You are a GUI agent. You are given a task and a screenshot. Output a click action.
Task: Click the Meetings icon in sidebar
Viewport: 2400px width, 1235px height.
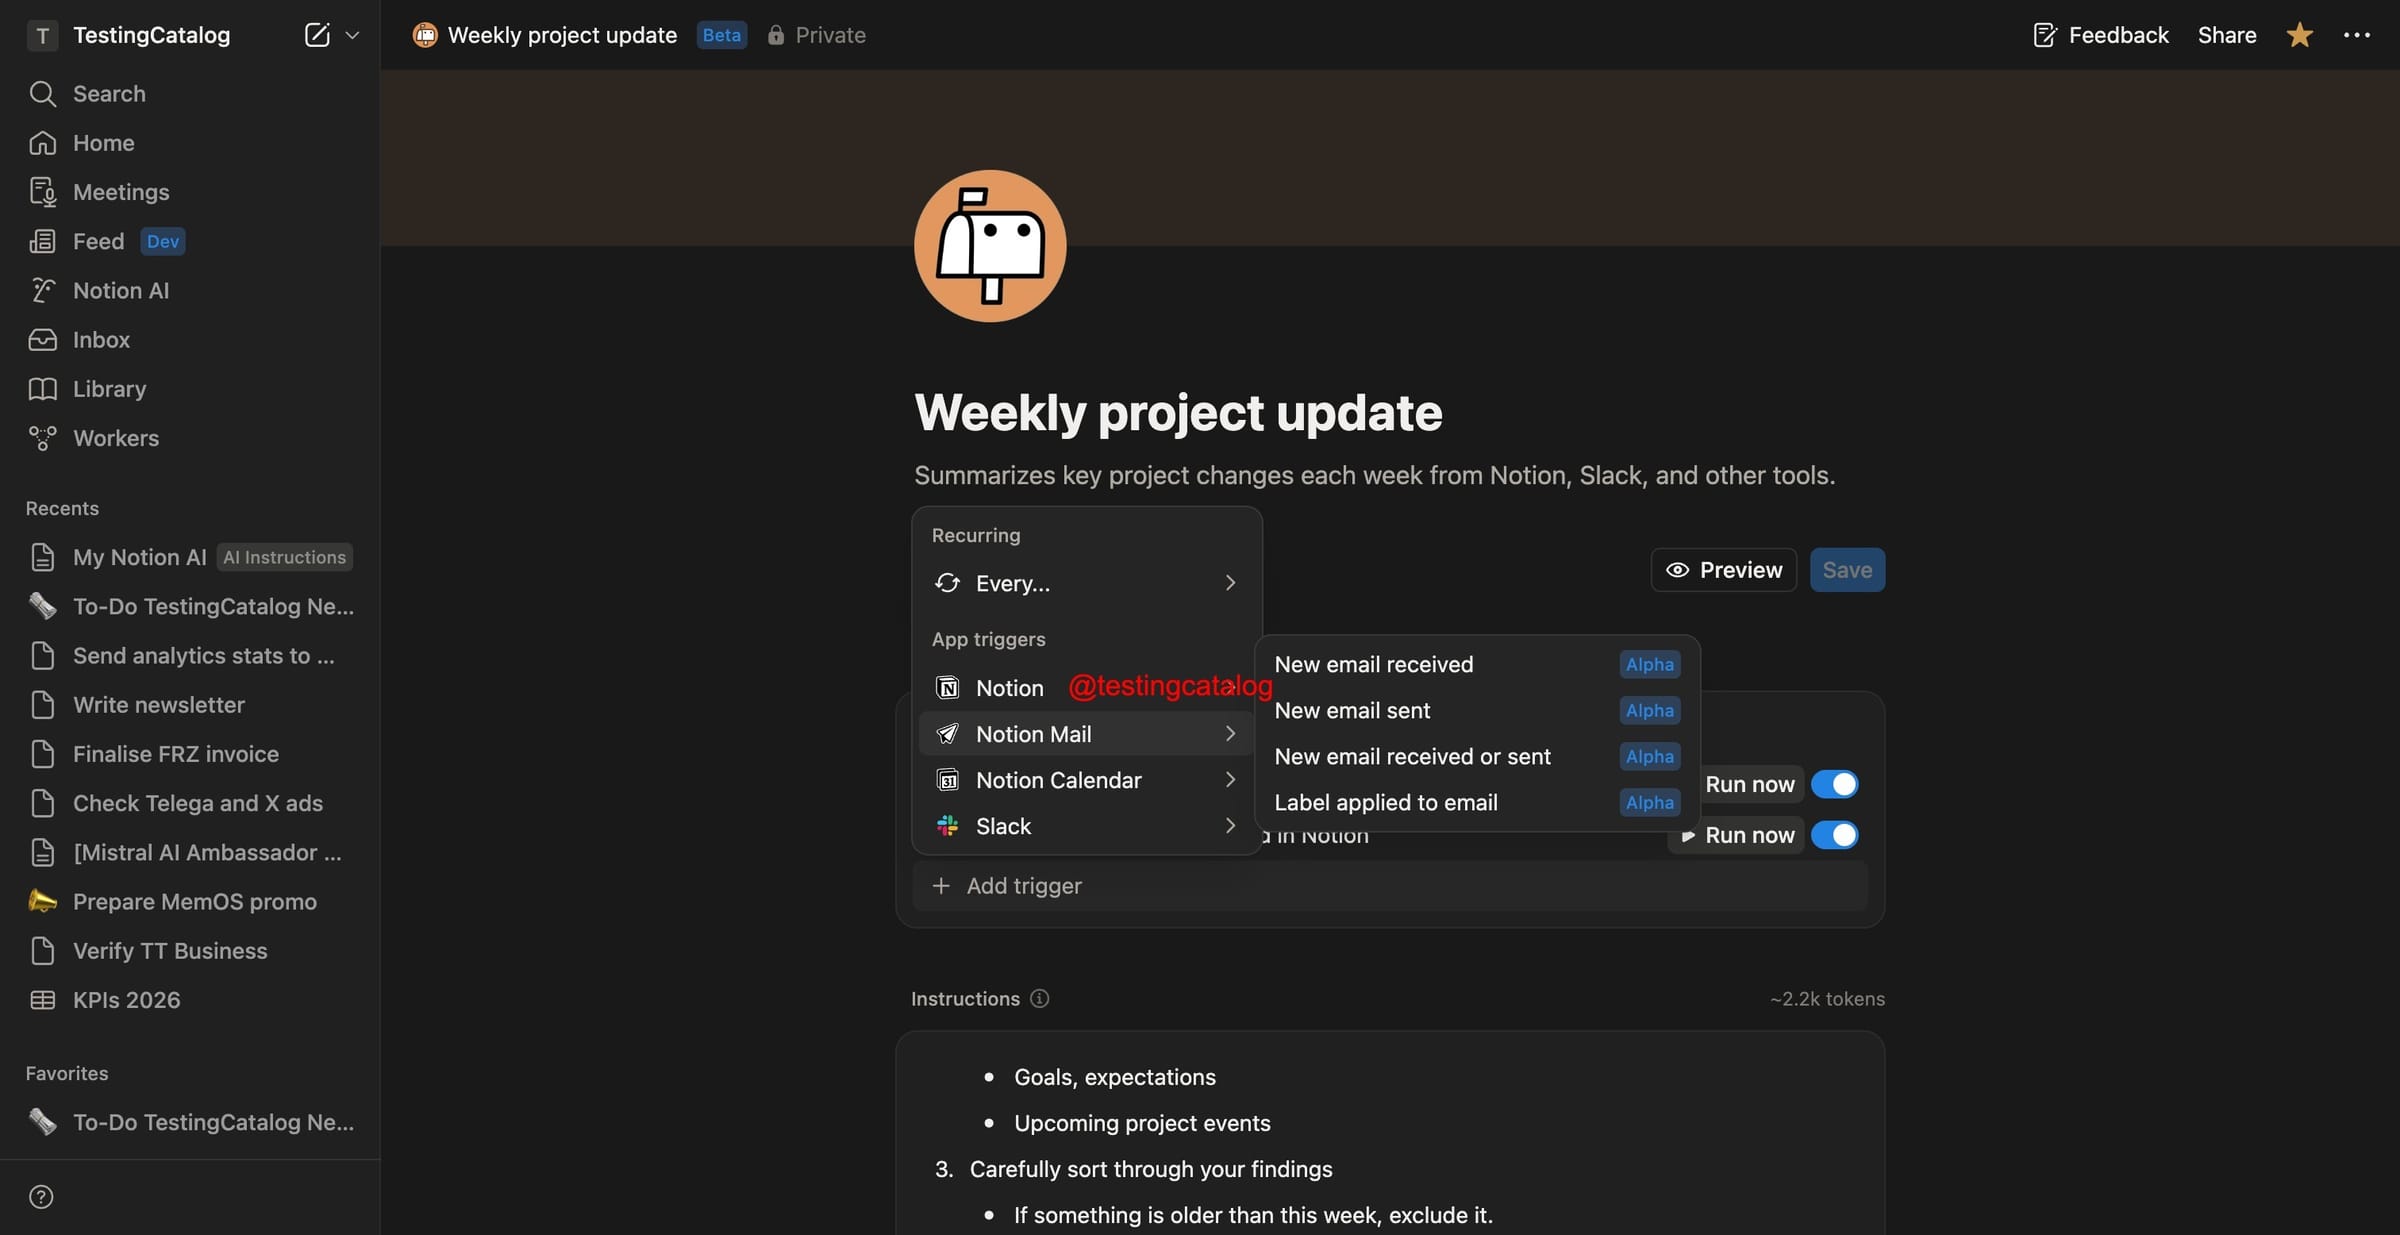pyautogui.click(x=42, y=192)
